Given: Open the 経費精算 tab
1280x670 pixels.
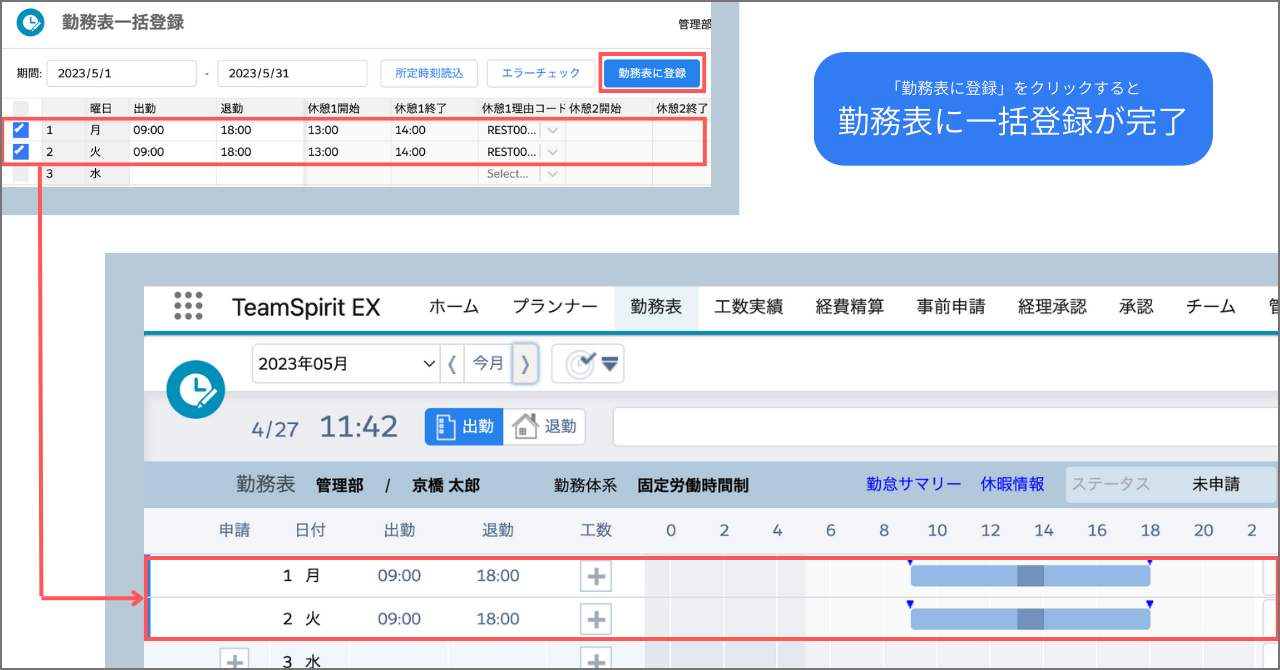Looking at the screenshot, I should coord(850,307).
